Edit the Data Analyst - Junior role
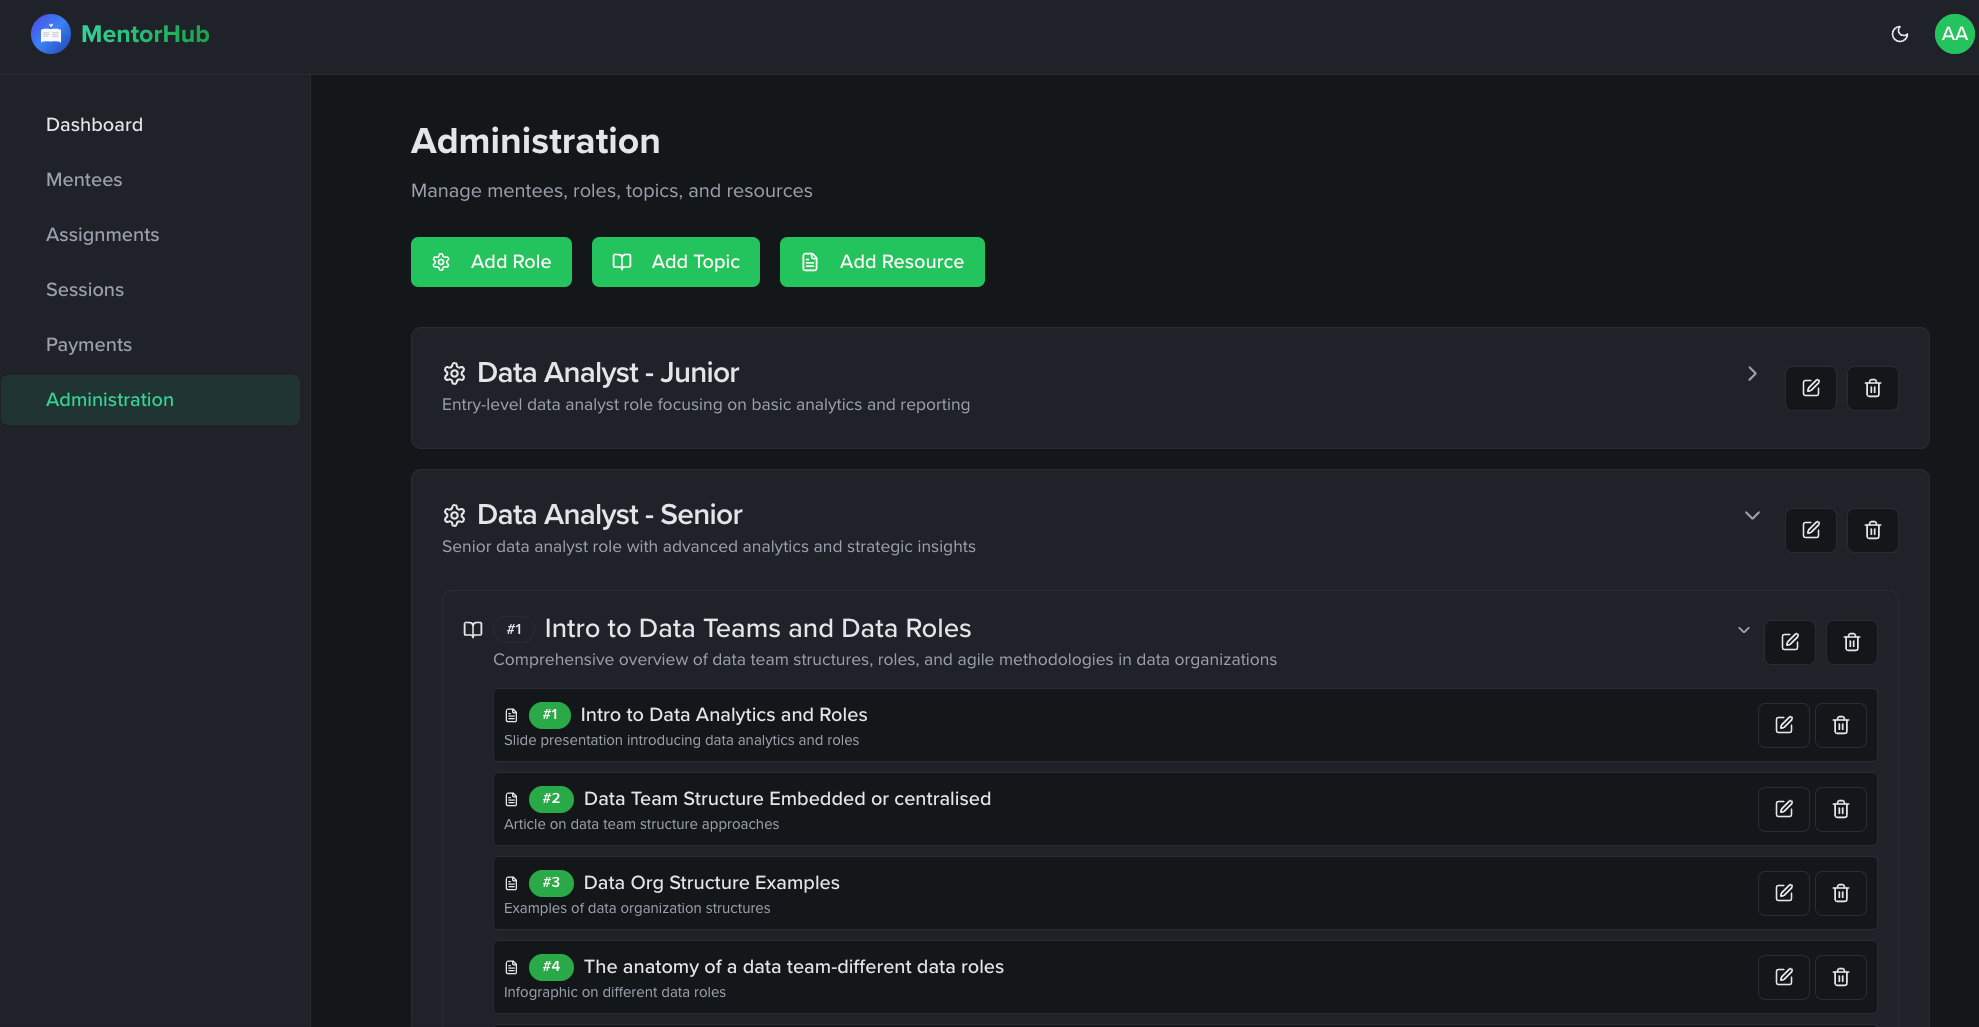The image size is (1979, 1027). [1811, 388]
